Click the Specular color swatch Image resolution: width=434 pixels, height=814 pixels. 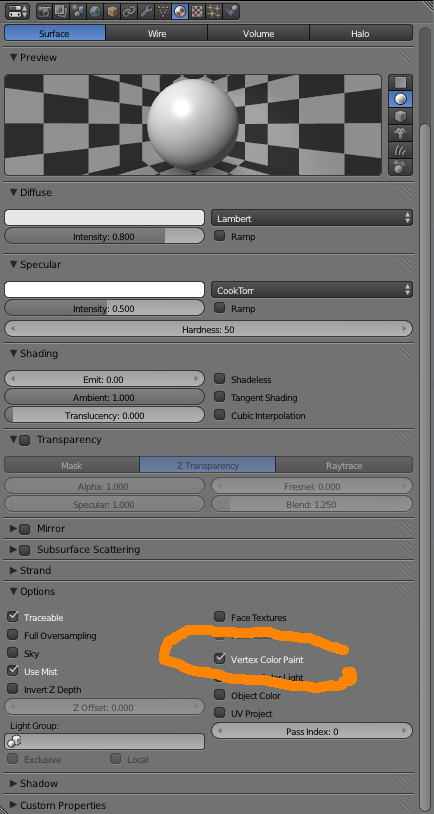click(x=104, y=290)
